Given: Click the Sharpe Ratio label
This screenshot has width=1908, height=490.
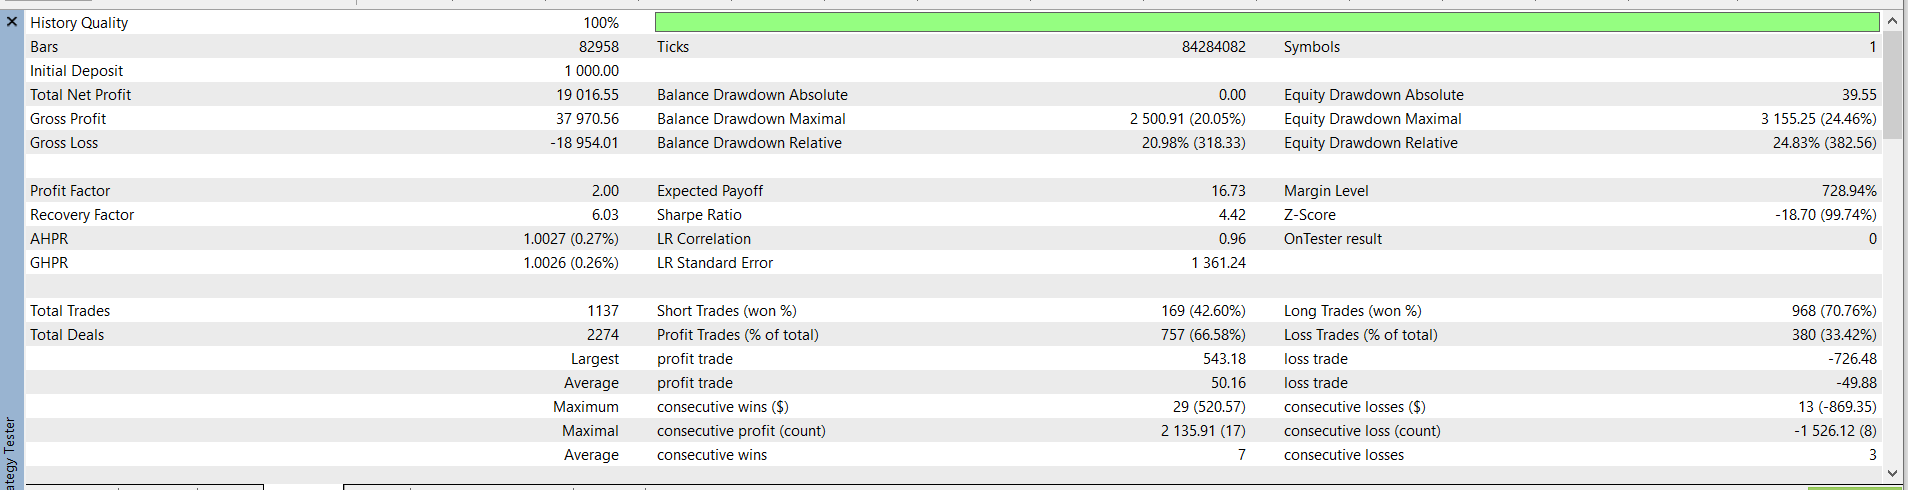Looking at the screenshot, I should (x=699, y=215).
